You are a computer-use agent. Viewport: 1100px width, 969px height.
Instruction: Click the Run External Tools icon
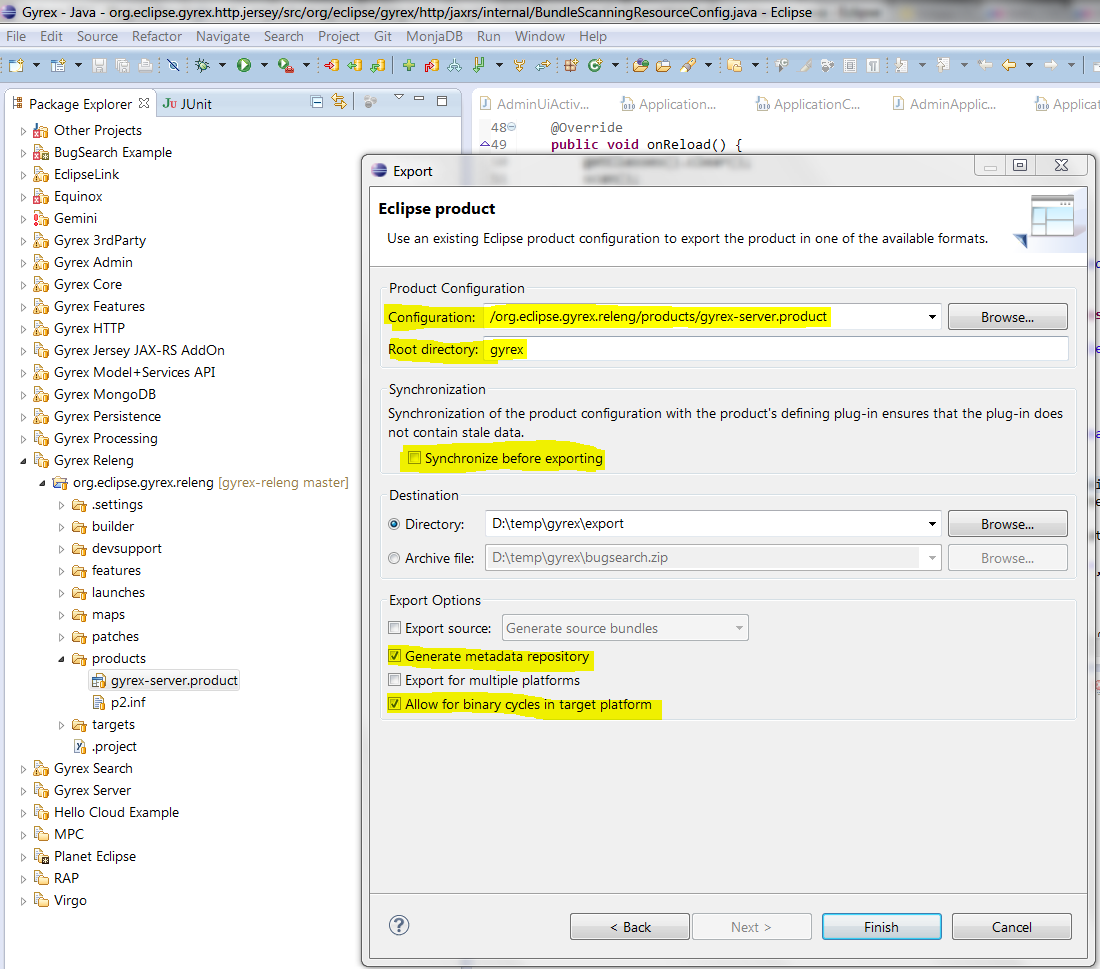(x=285, y=65)
